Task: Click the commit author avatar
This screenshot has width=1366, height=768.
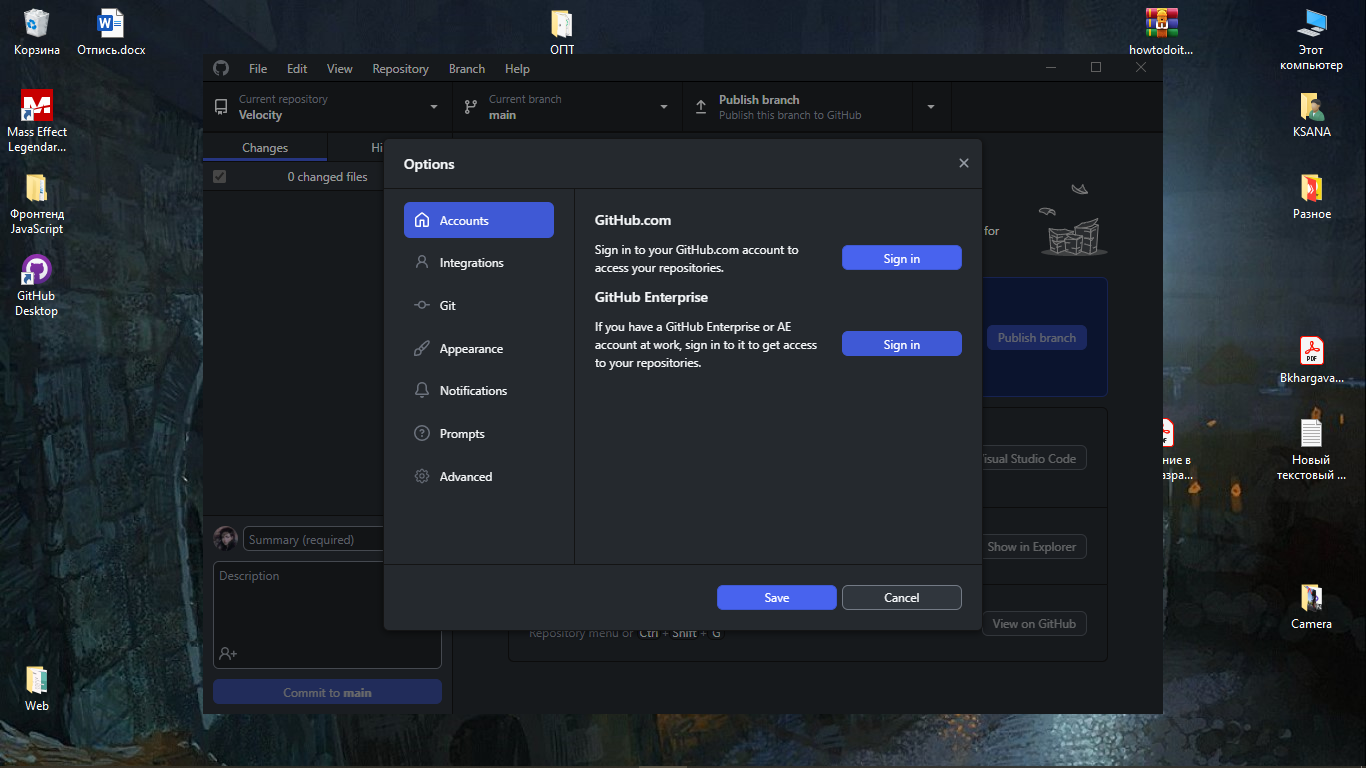Action: [x=225, y=539]
